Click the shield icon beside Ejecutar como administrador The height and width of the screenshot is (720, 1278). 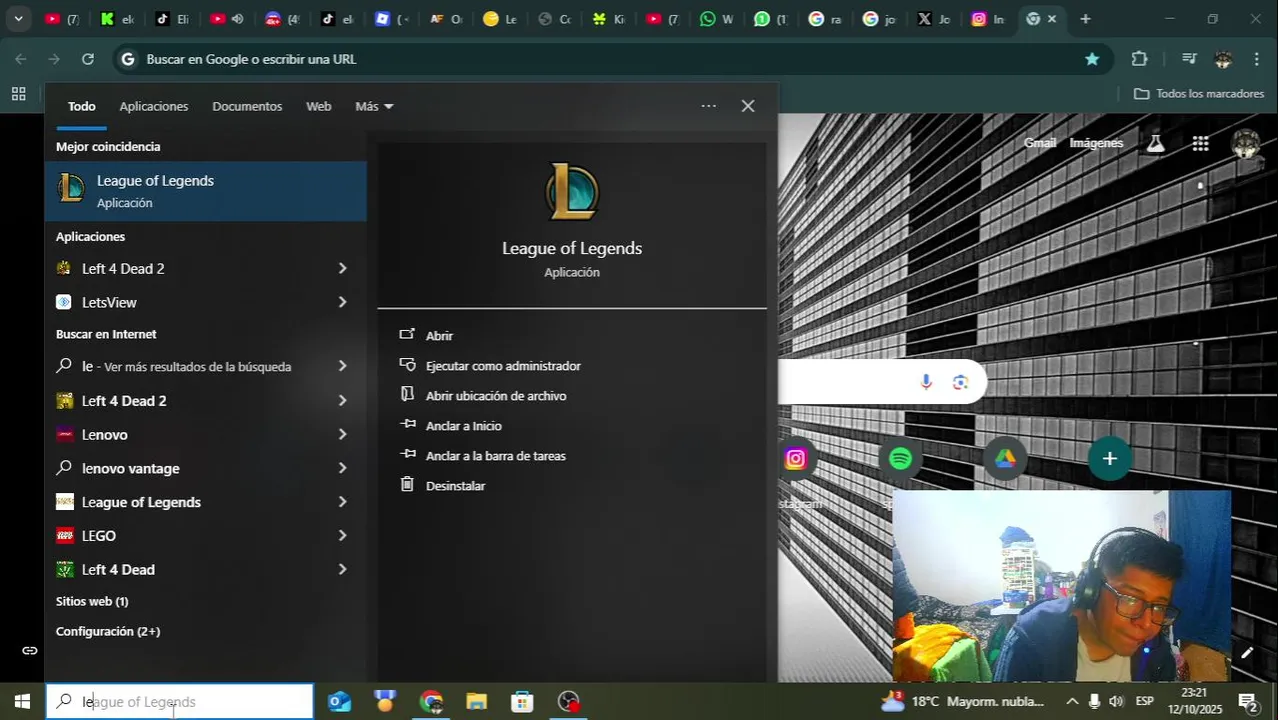407,365
